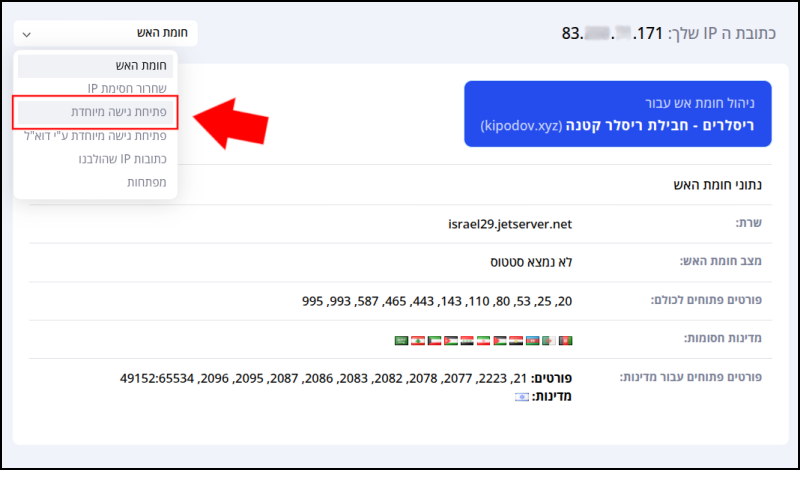Click the status text לא נמצא סטטוס

click(x=531, y=262)
